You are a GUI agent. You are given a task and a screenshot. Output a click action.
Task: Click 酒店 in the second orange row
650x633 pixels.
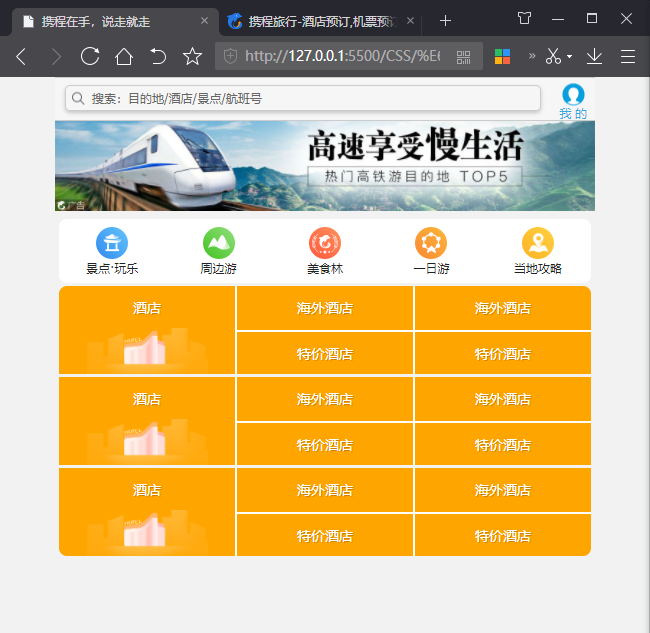point(147,421)
